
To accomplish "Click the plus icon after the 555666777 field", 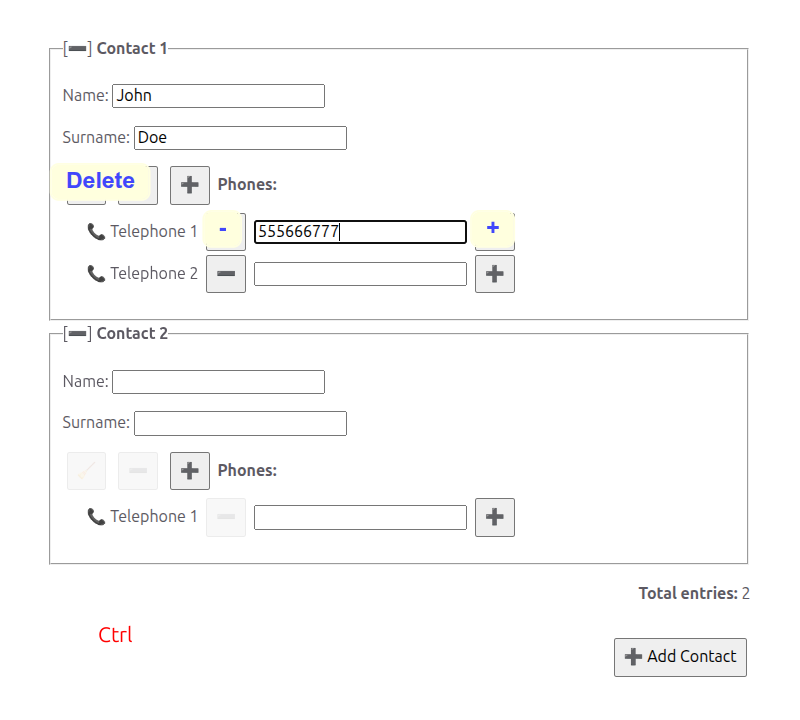I will click(494, 229).
